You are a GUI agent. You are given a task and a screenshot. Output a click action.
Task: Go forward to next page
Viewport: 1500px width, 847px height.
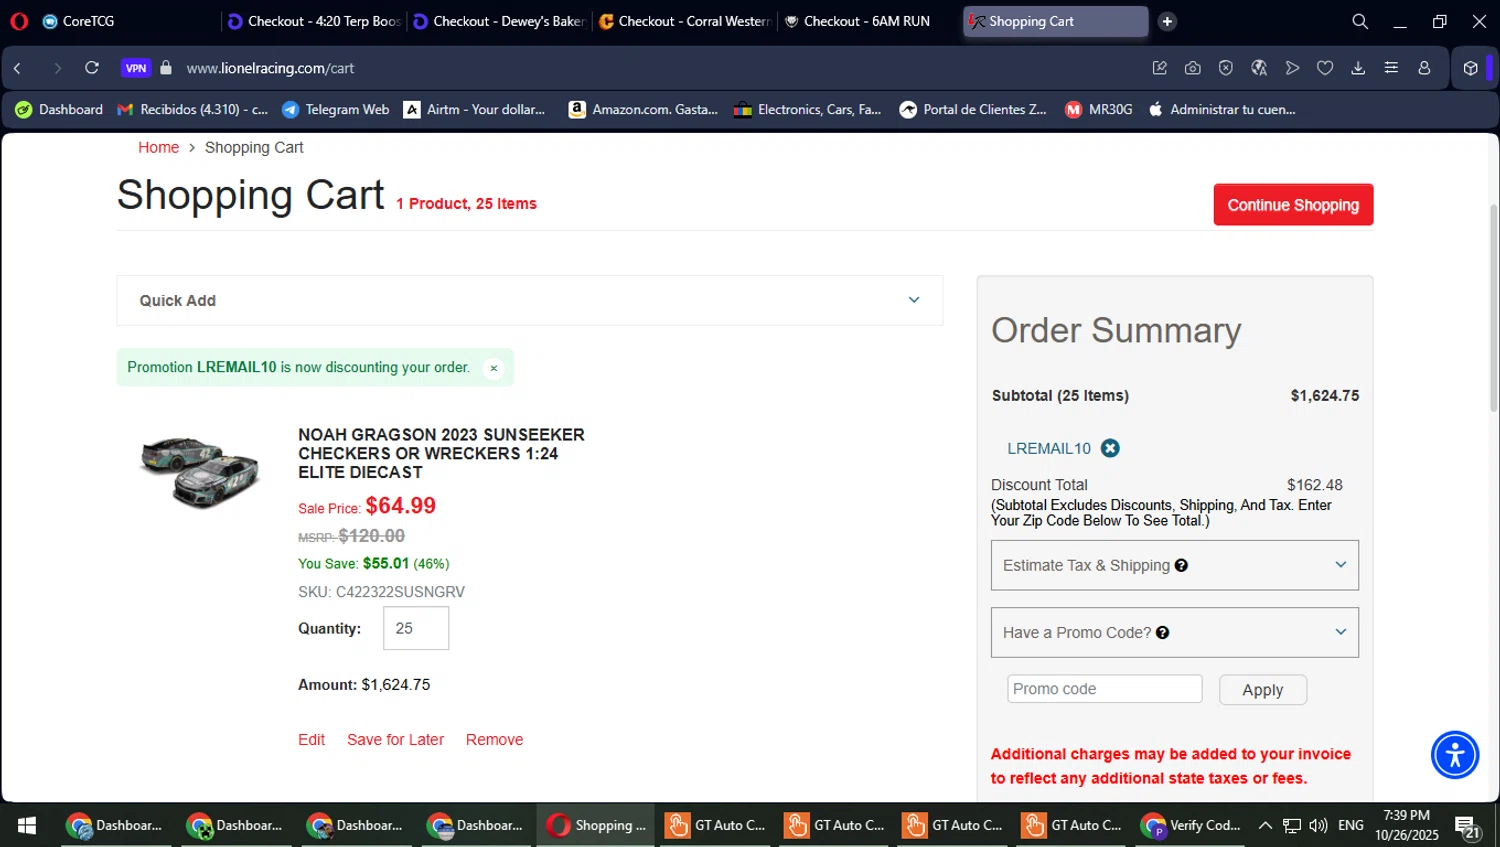pos(57,68)
